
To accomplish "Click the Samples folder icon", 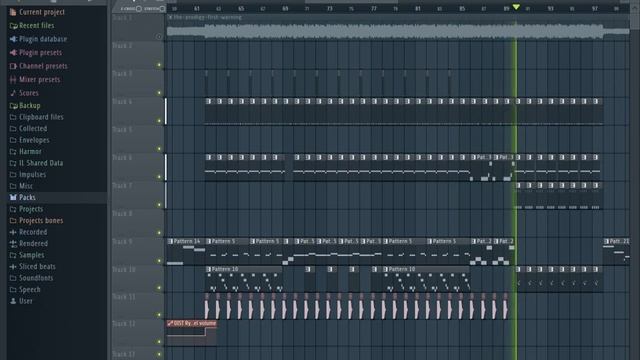I will click(x=13, y=255).
